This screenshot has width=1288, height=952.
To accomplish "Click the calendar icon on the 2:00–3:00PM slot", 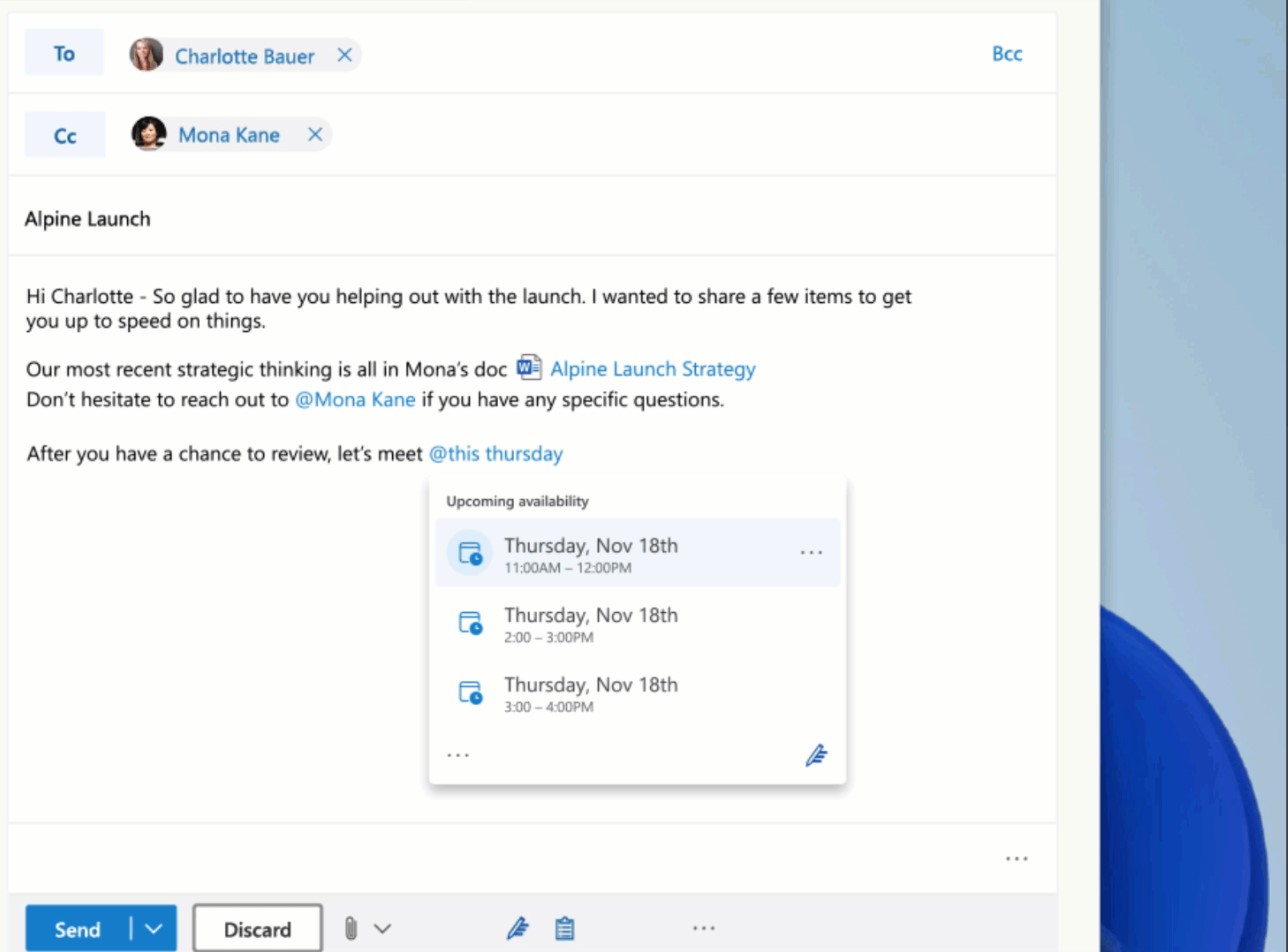I will click(470, 622).
